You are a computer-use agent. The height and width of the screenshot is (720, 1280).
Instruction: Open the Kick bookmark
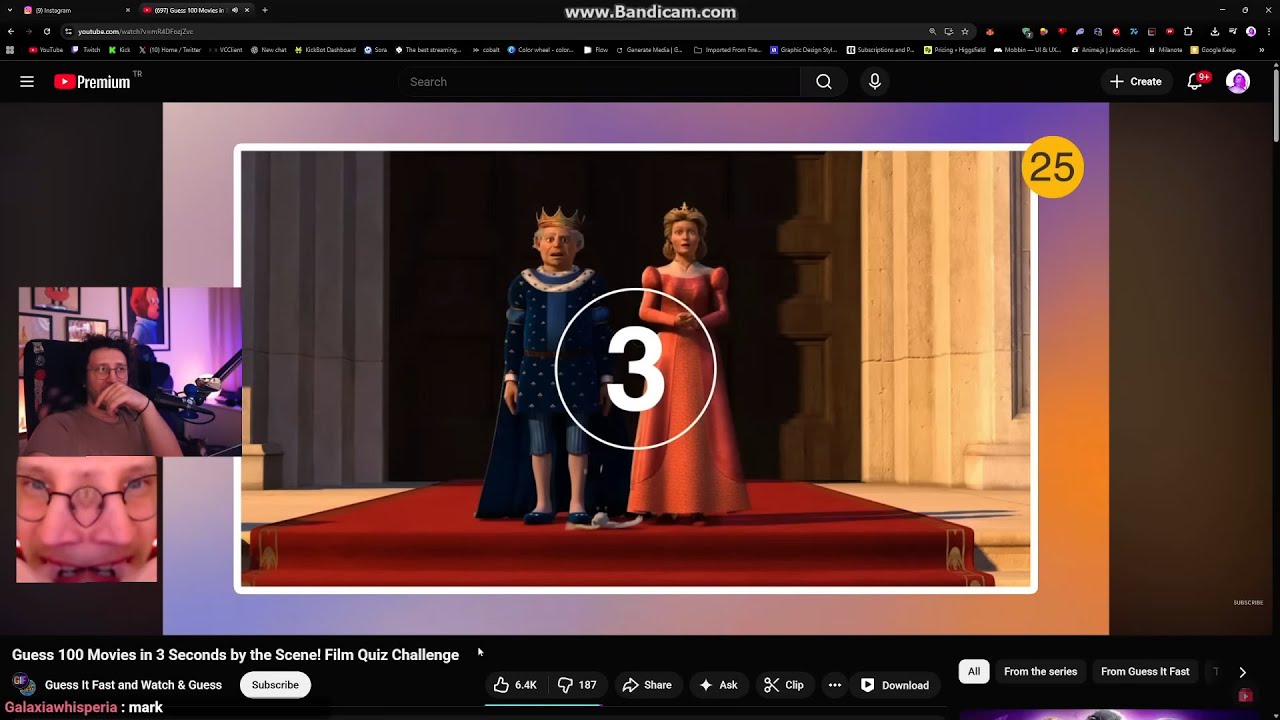(x=120, y=49)
